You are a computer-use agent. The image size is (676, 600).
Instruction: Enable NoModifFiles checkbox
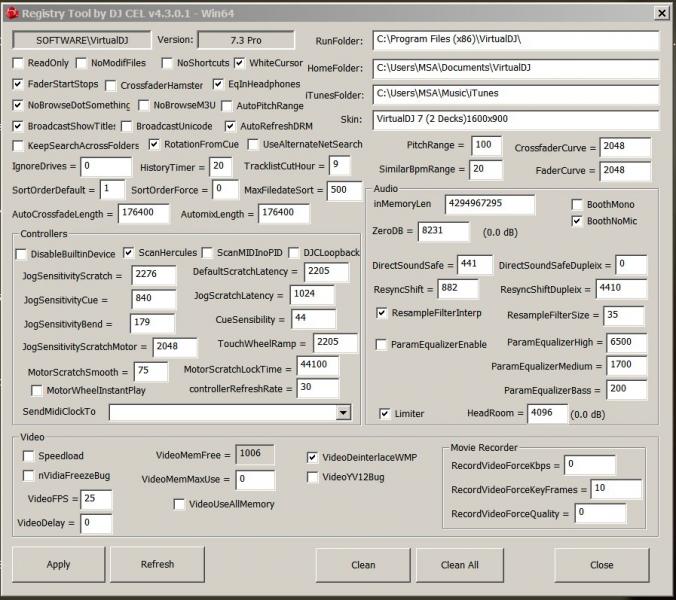[x=81, y=64]
